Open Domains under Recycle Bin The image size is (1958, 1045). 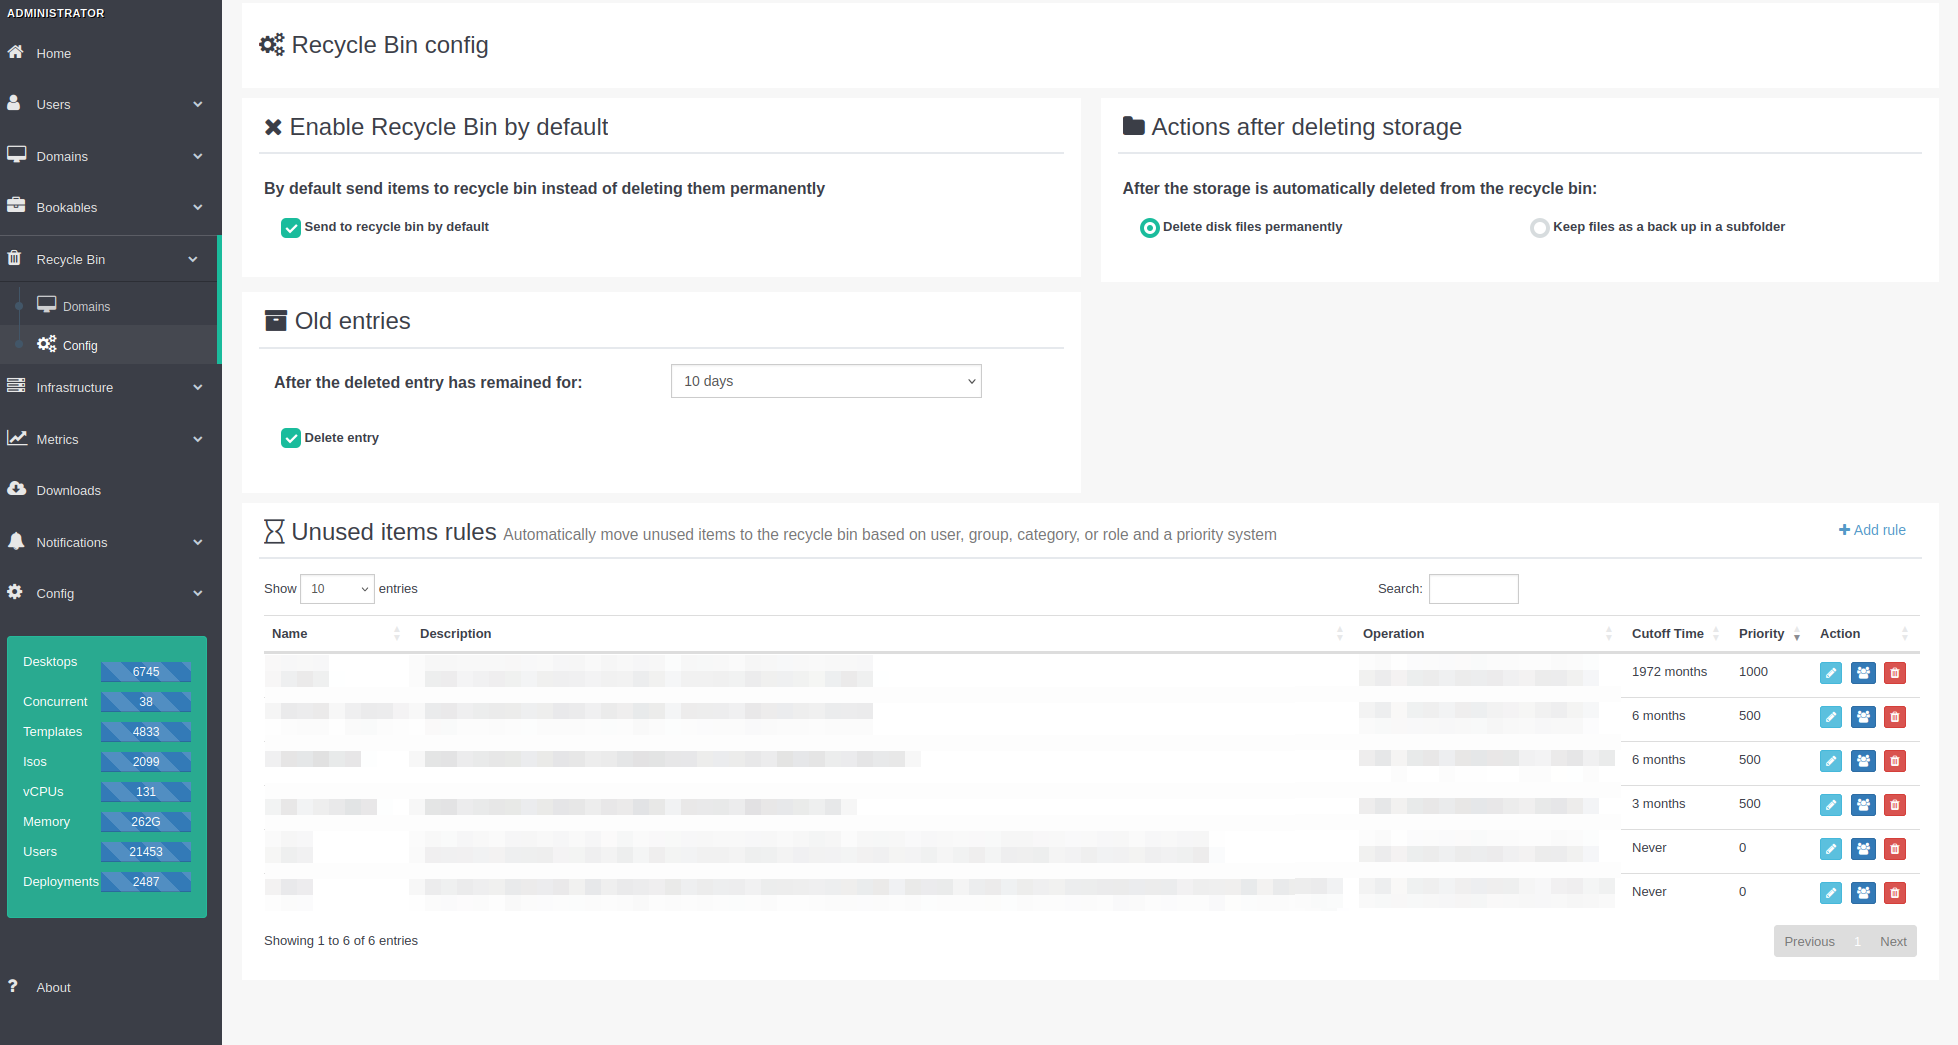point(86,306)
